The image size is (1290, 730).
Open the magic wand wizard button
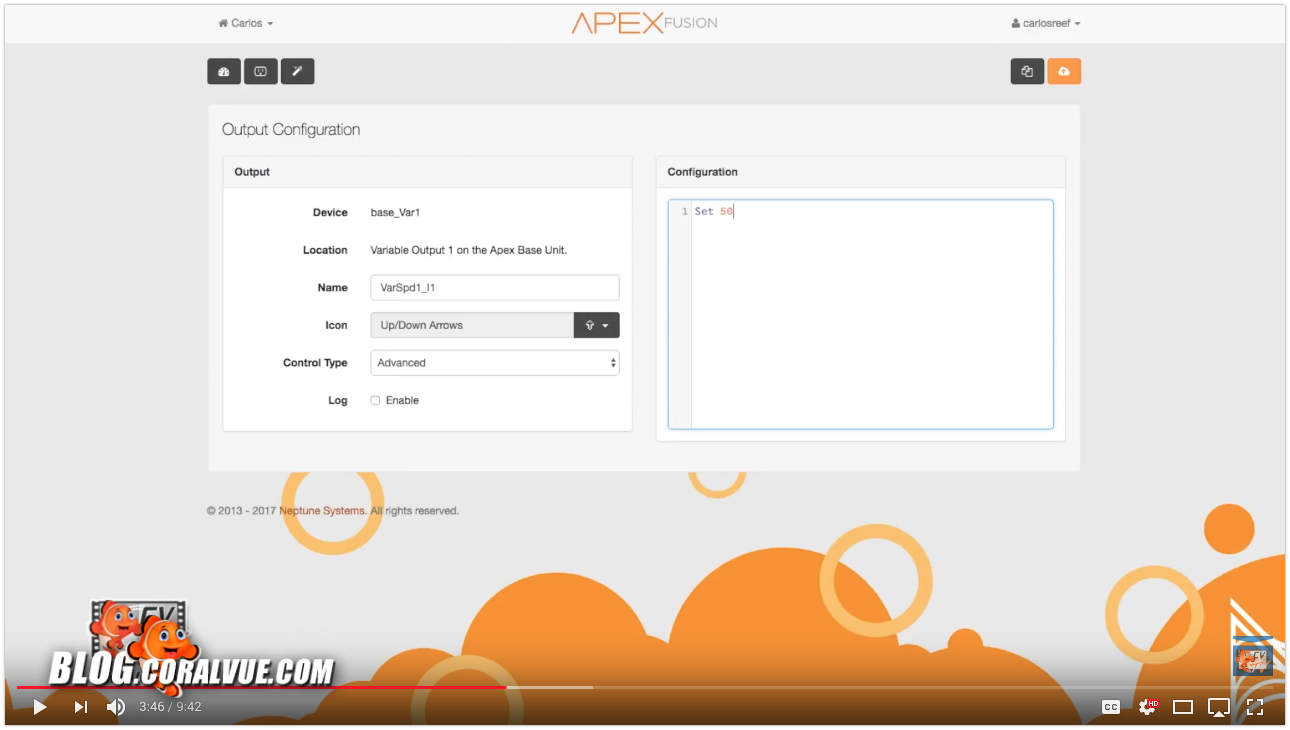[297, 71]
